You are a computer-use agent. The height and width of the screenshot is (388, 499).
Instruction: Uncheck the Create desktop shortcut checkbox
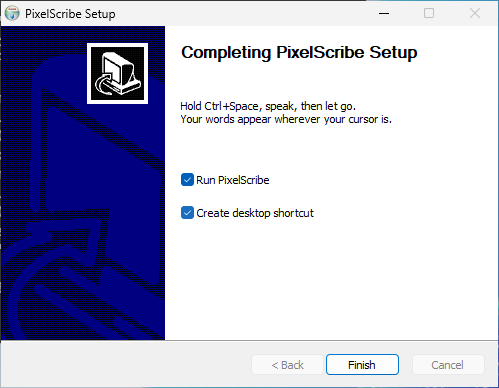(x=187, y=213)
